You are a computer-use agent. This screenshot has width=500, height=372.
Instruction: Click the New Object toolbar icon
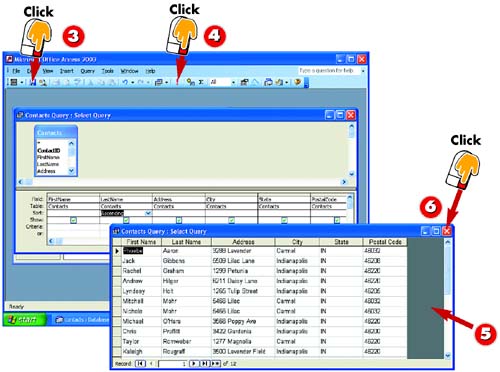point(279,82)
